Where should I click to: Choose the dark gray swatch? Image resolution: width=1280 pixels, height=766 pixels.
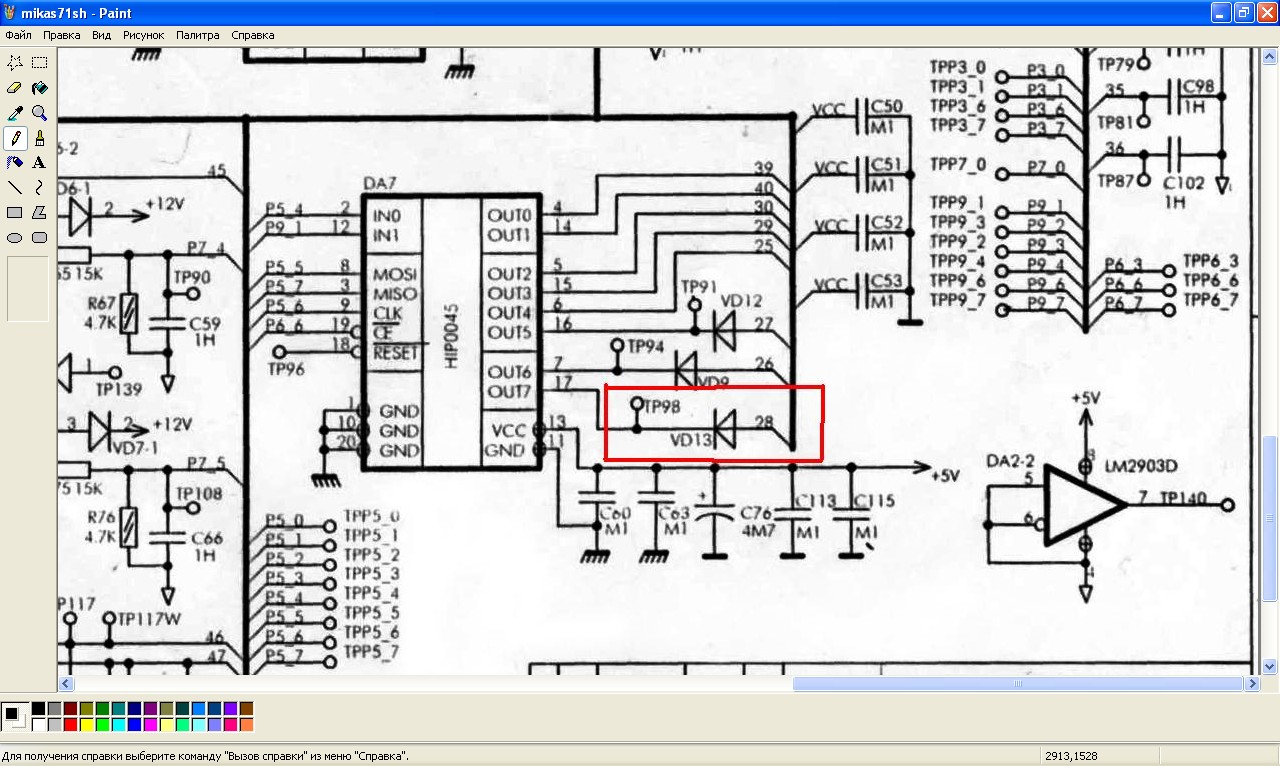(x=55, y=708)
